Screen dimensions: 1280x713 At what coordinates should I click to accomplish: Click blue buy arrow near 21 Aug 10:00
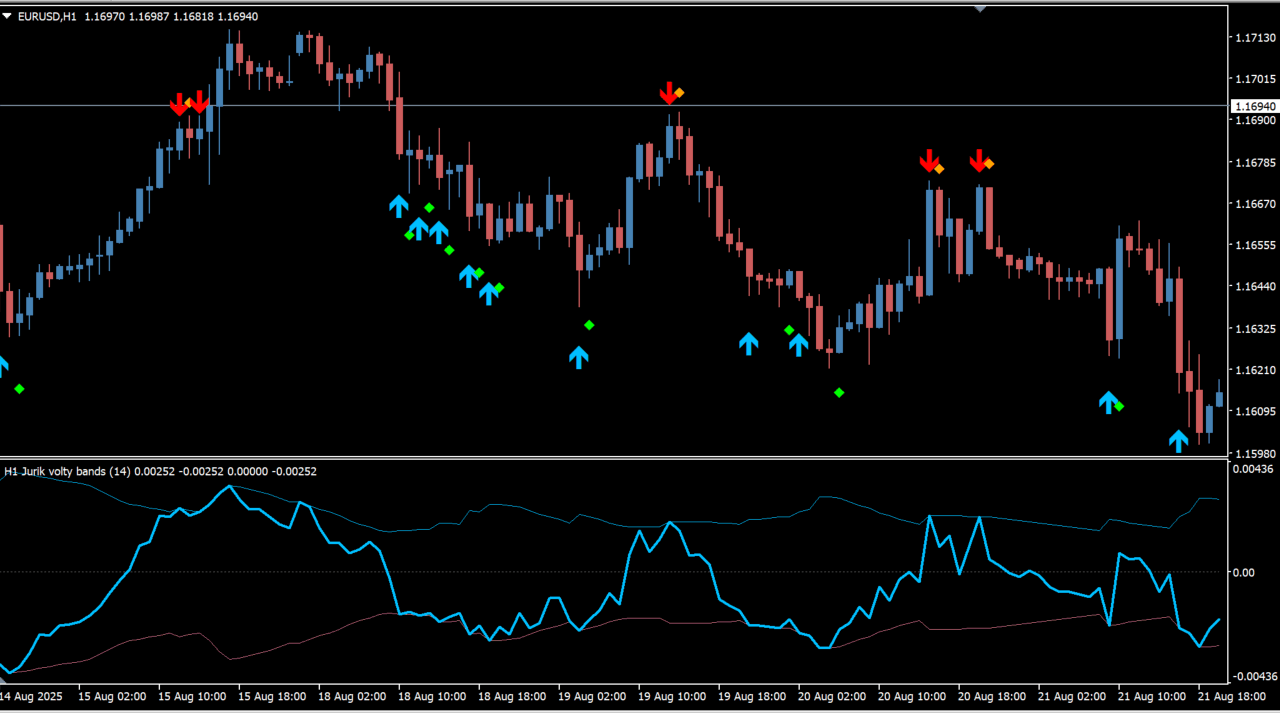(x=1108, y=402)
